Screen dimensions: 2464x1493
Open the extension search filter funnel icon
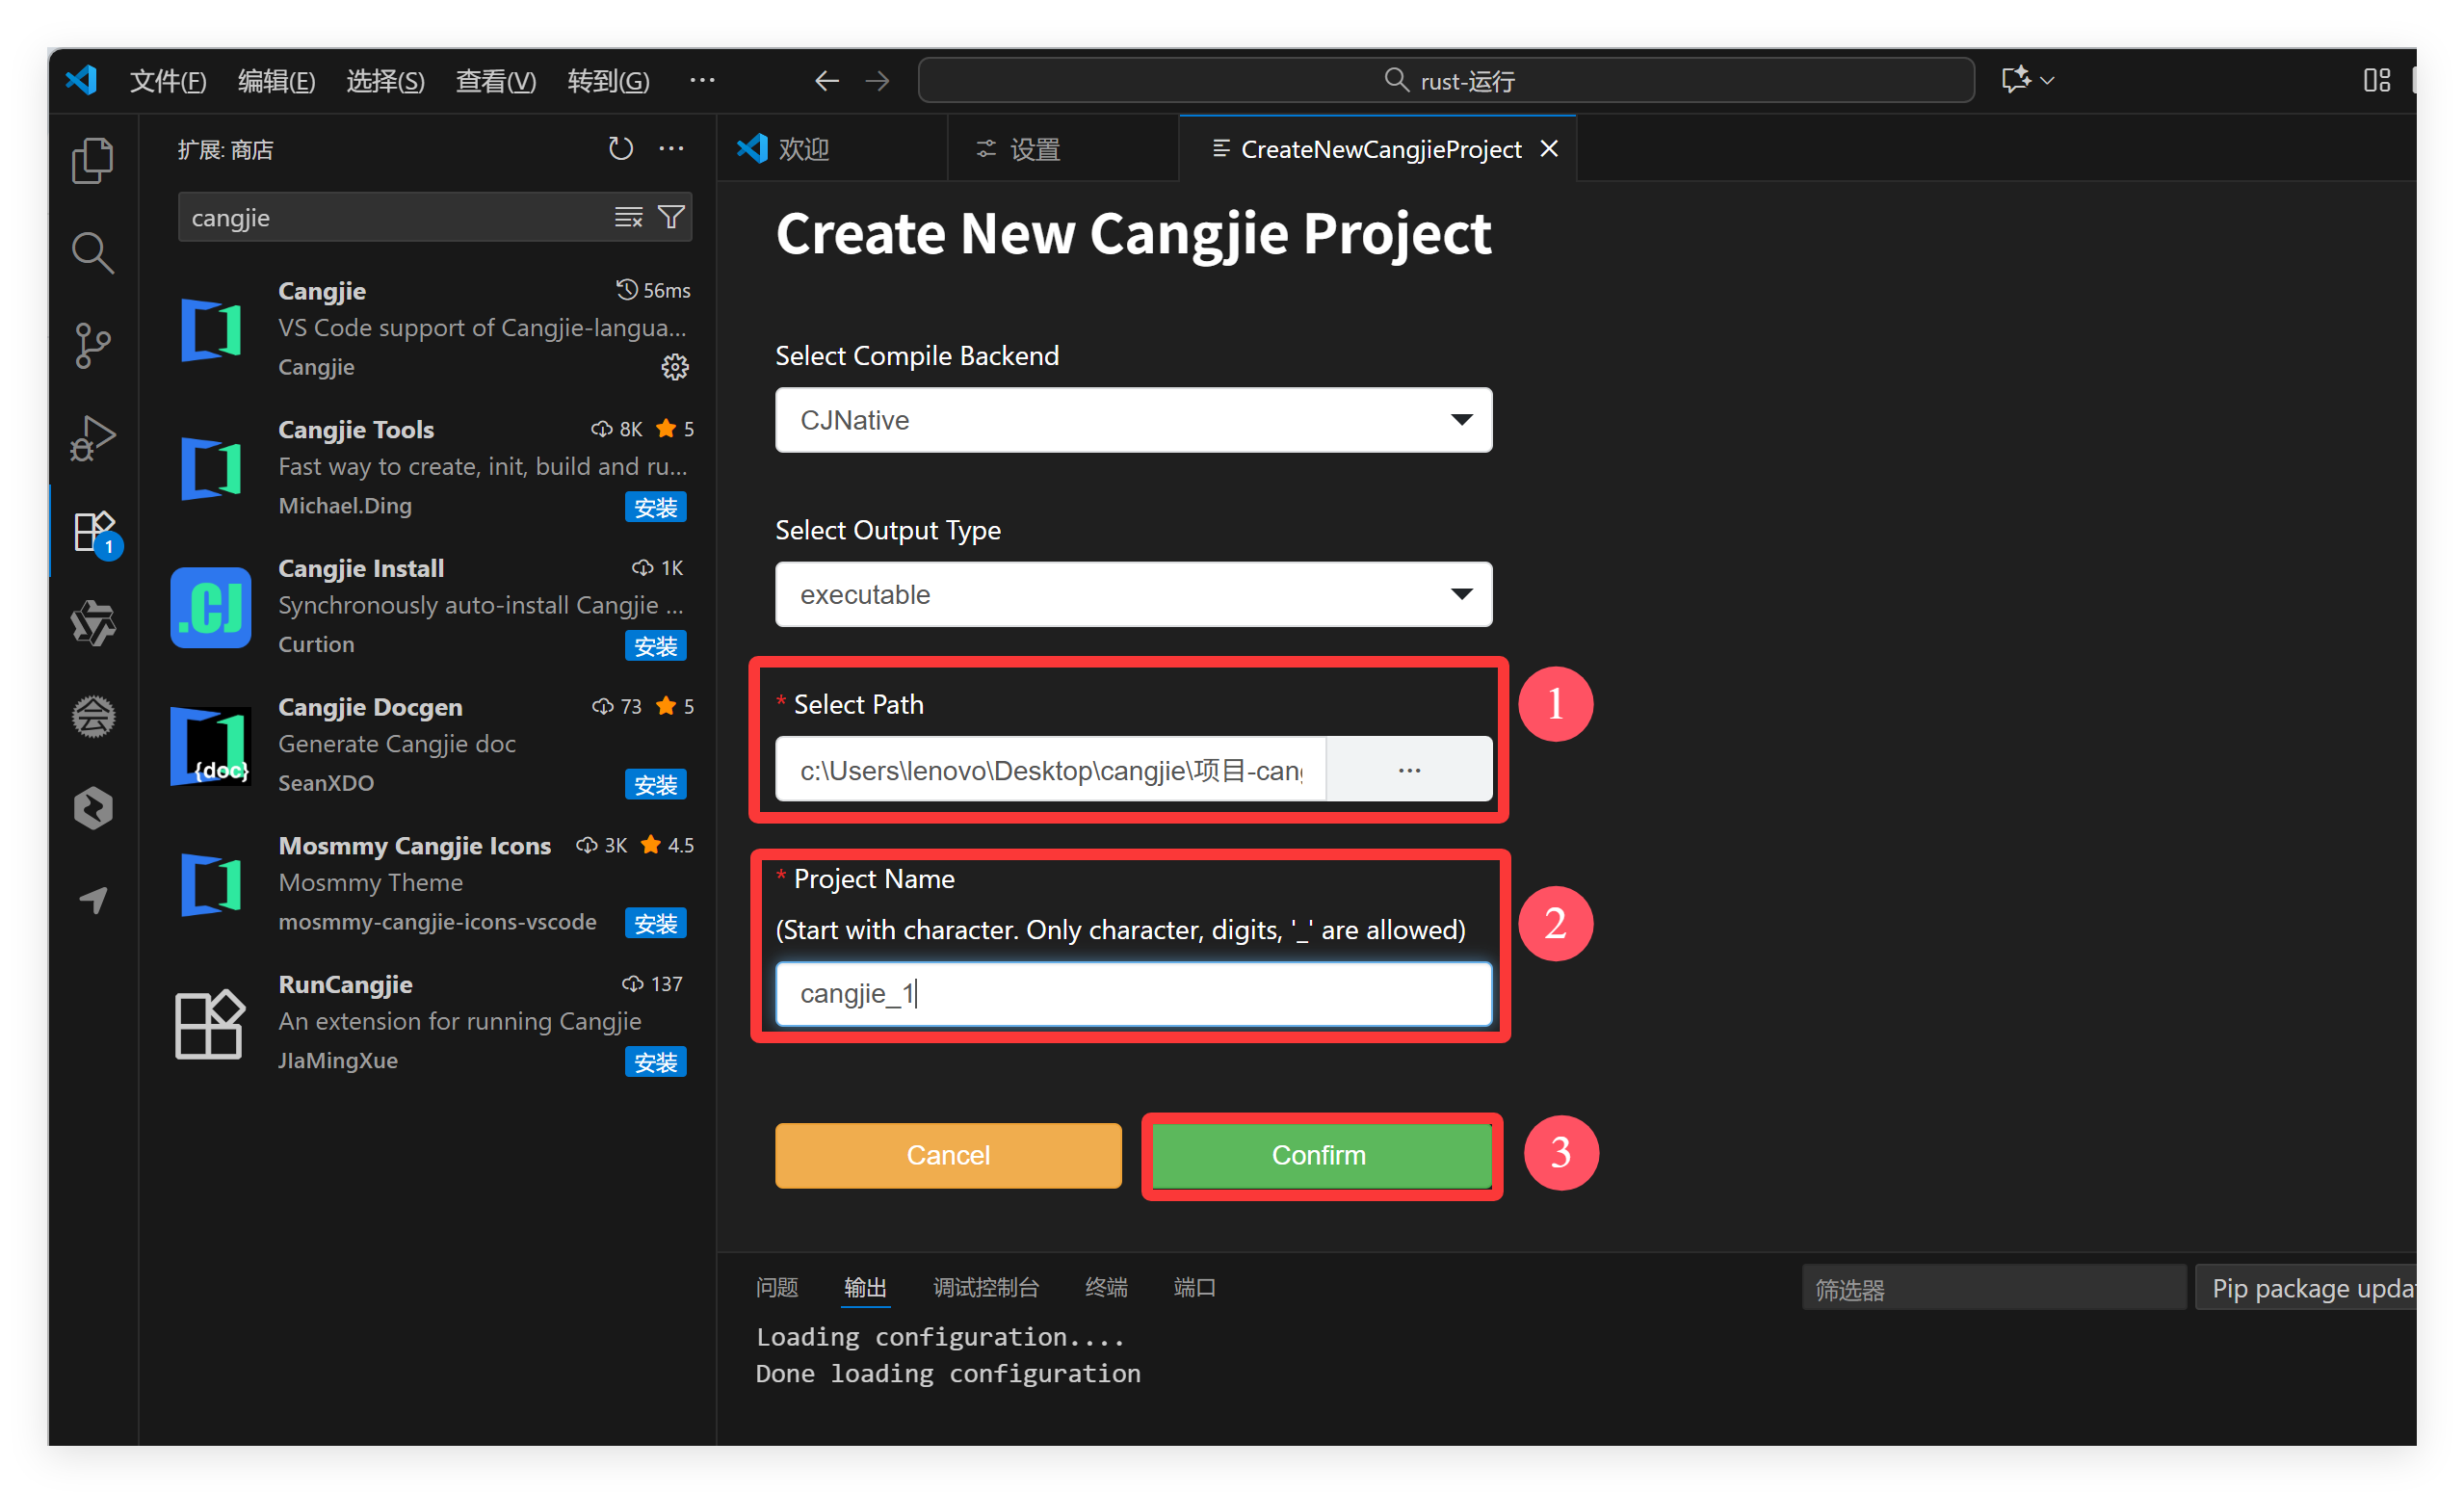coord(672,217)
